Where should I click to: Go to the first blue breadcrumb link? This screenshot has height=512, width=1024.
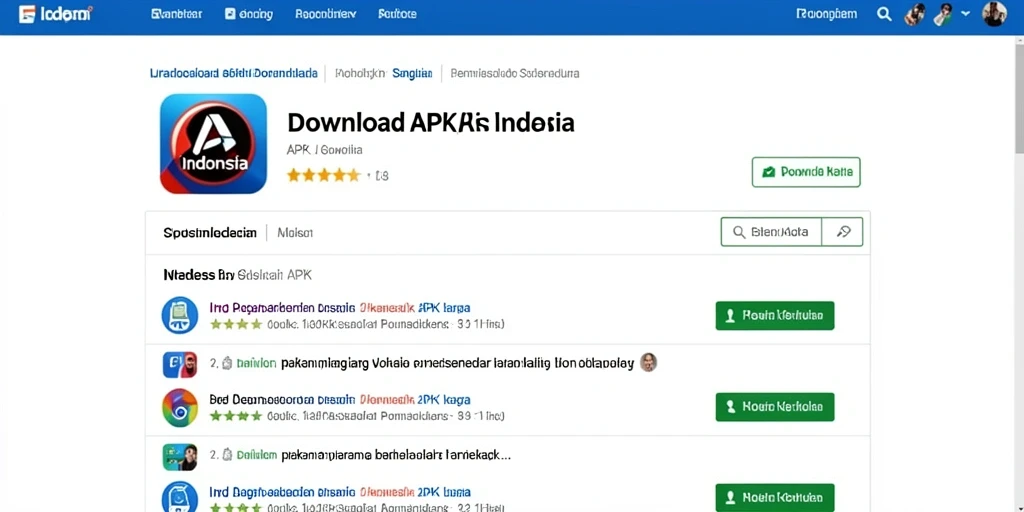pyautogui.click(x=234, y=73)
